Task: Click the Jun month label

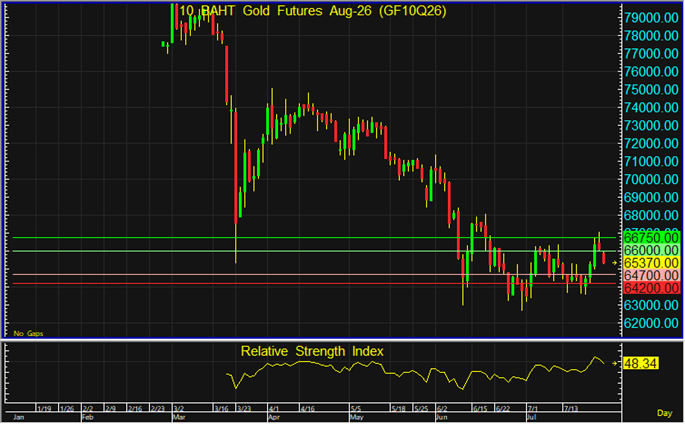Action: 442,417
